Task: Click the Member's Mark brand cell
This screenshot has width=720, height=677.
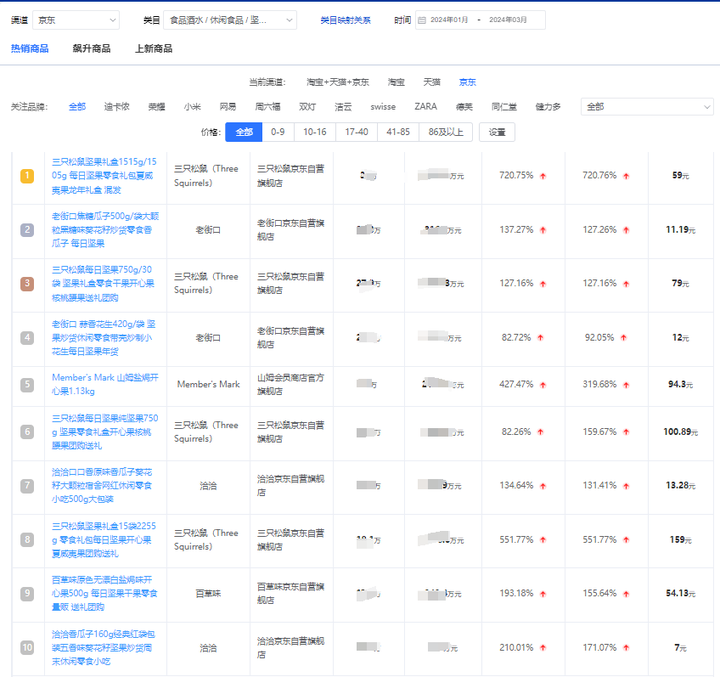Action: point(208,384)
